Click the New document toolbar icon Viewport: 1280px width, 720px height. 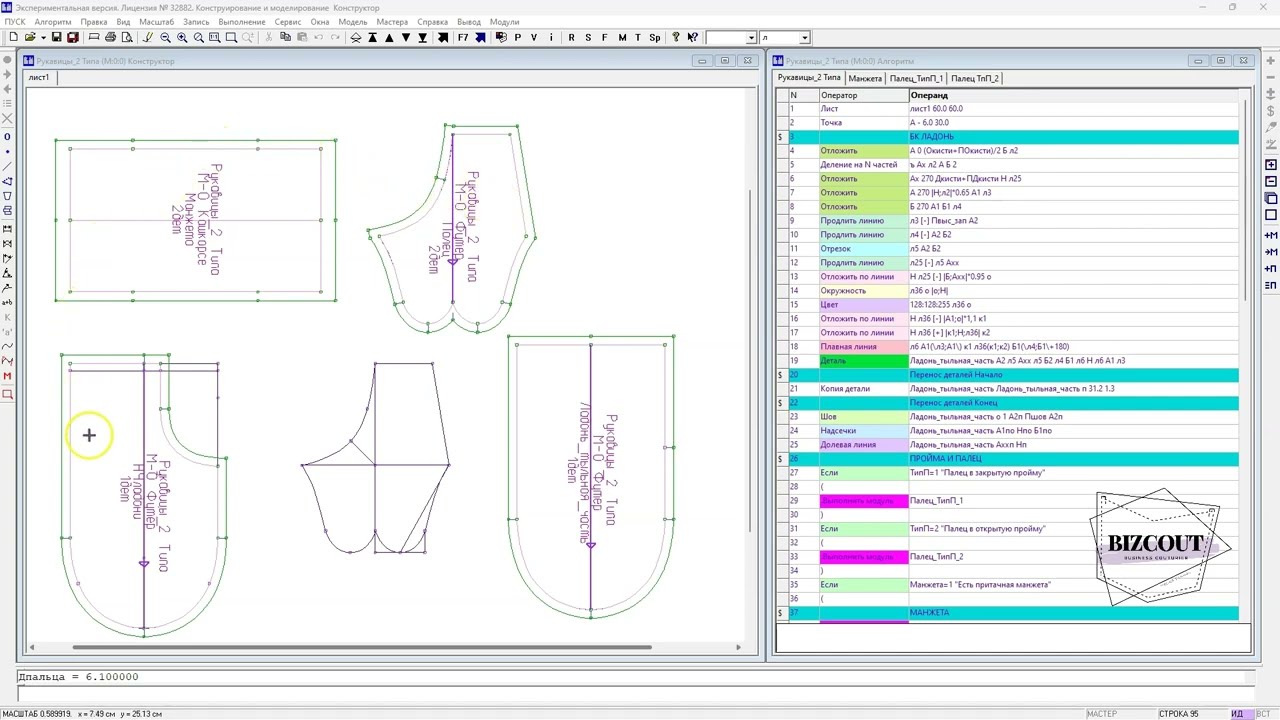(x=13, y=38)
